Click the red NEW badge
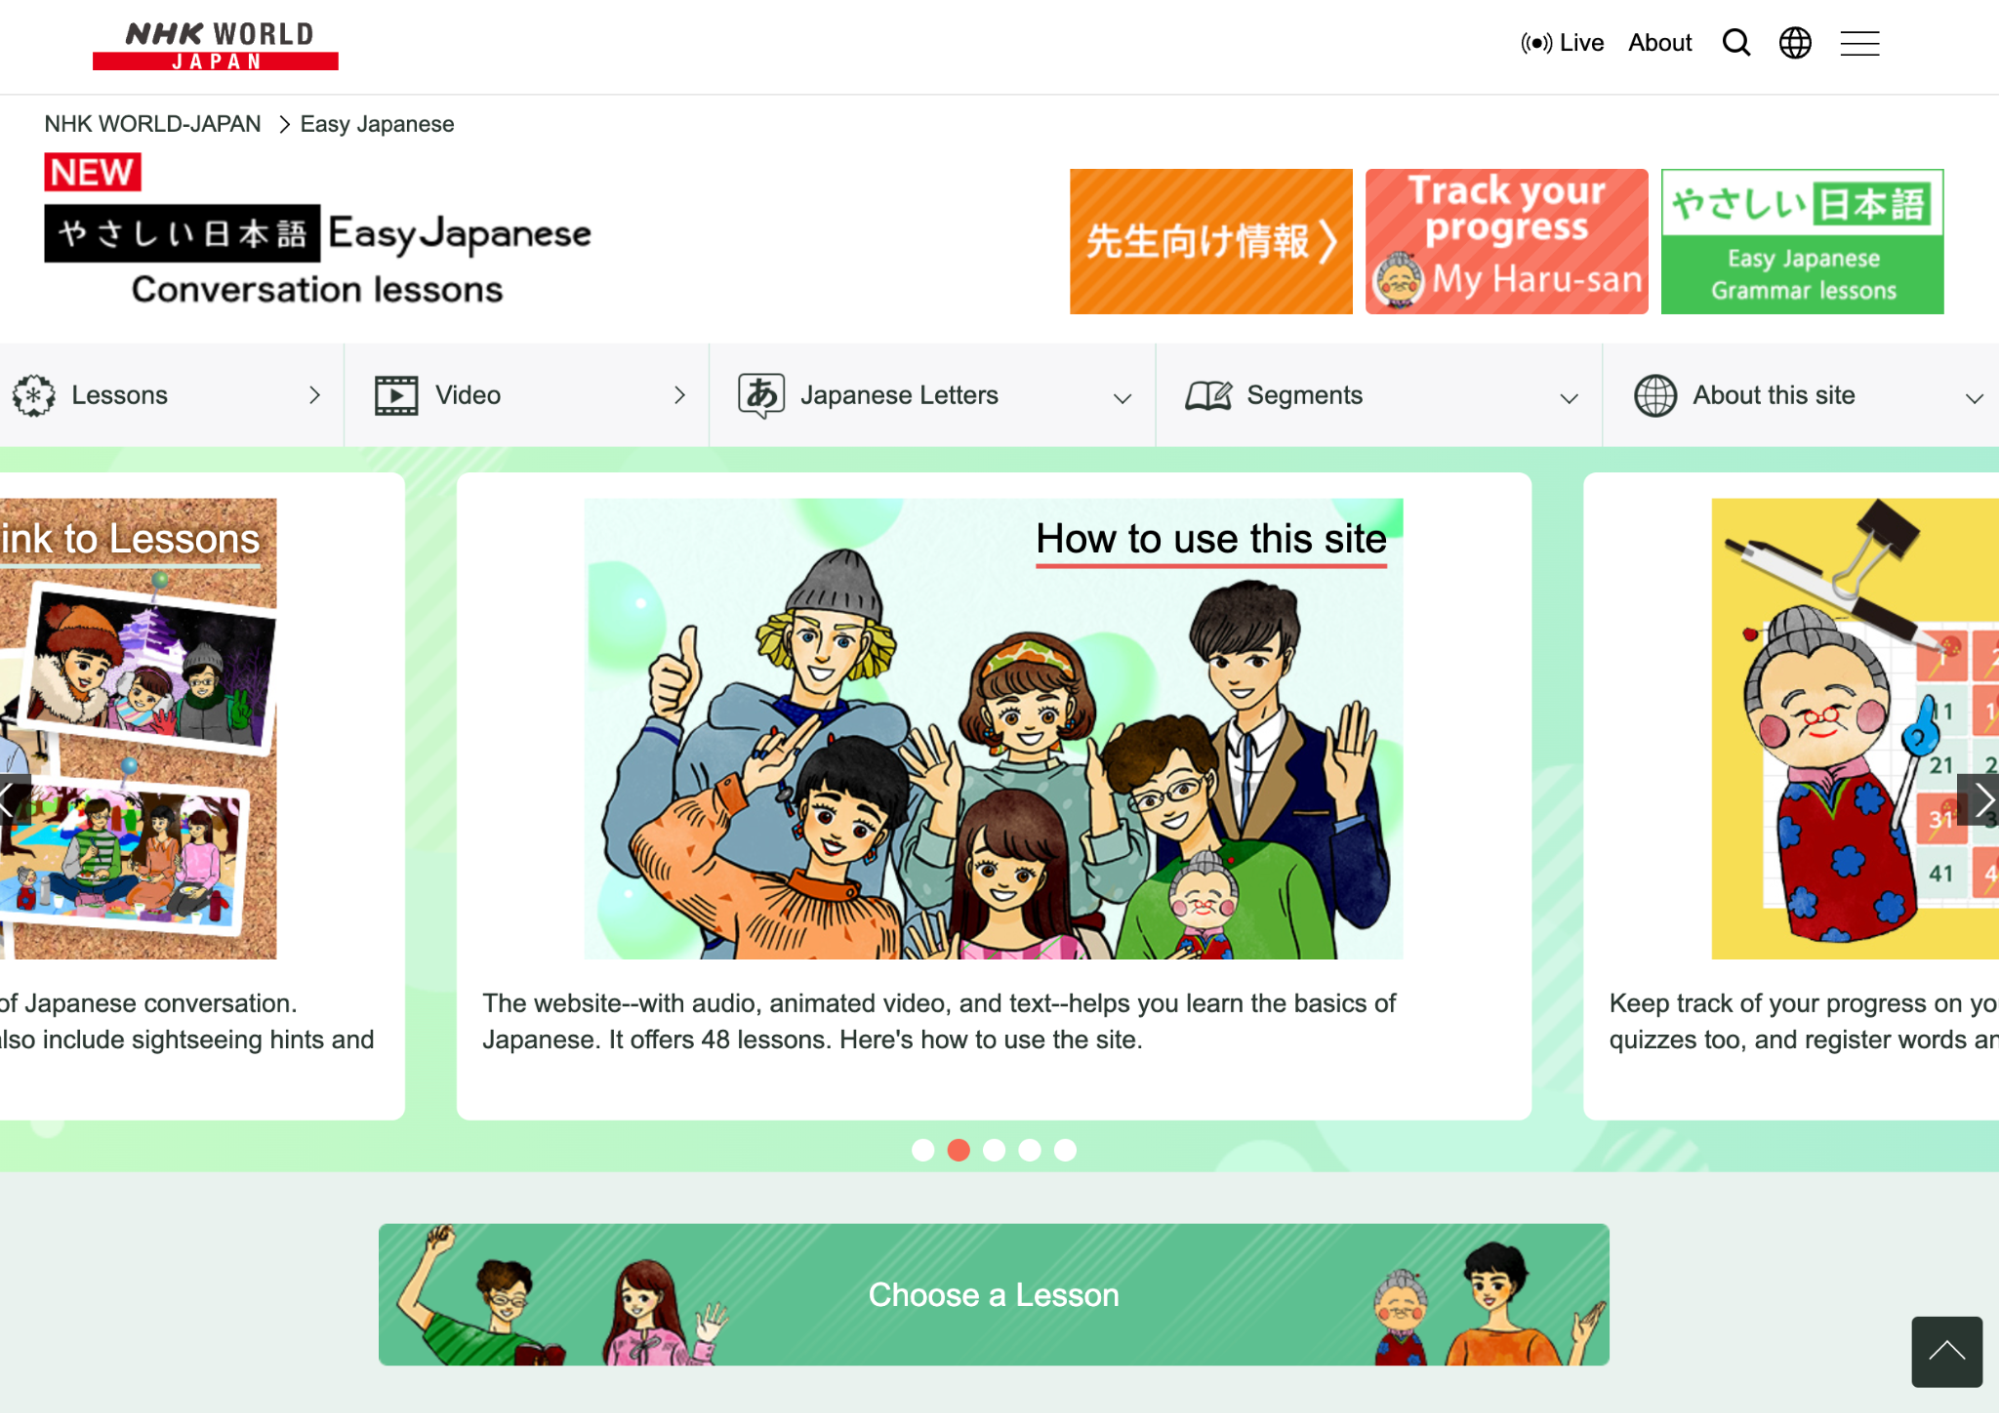The image size is (1999, 1414). pyautogui.click(x=92, y=172)
